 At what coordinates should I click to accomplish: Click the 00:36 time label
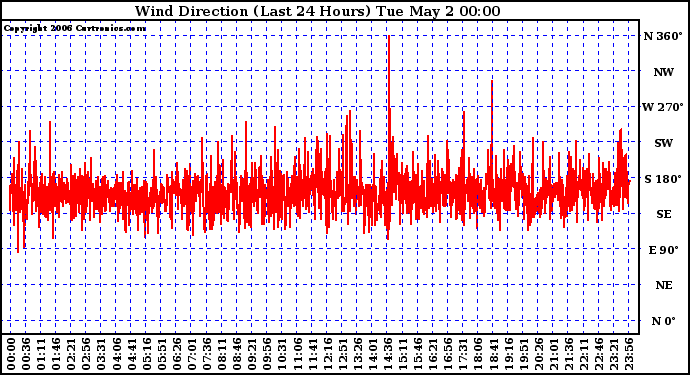point(26,354)
